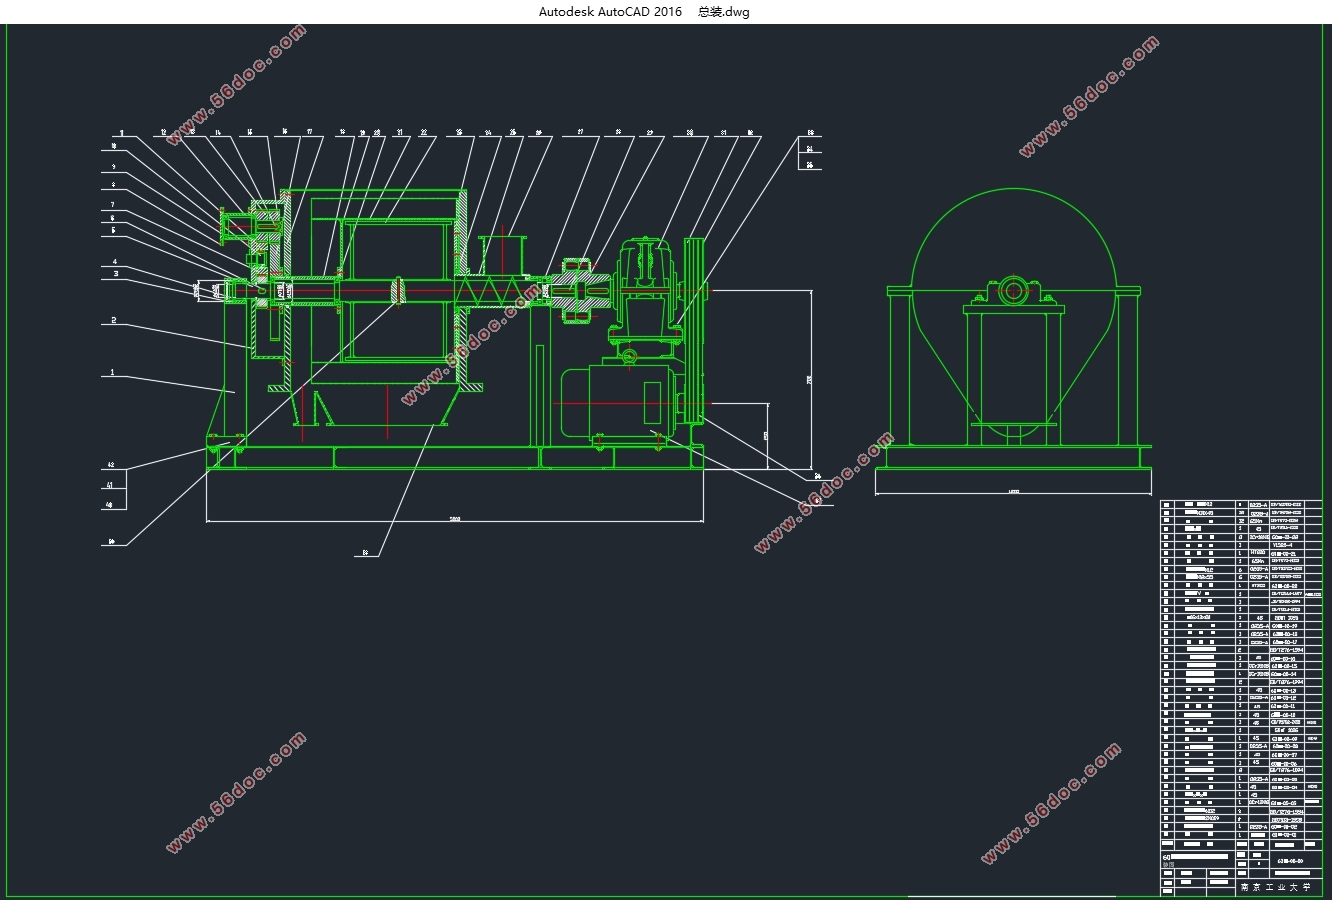Click the base frame beam under the machine

[456, 457]
